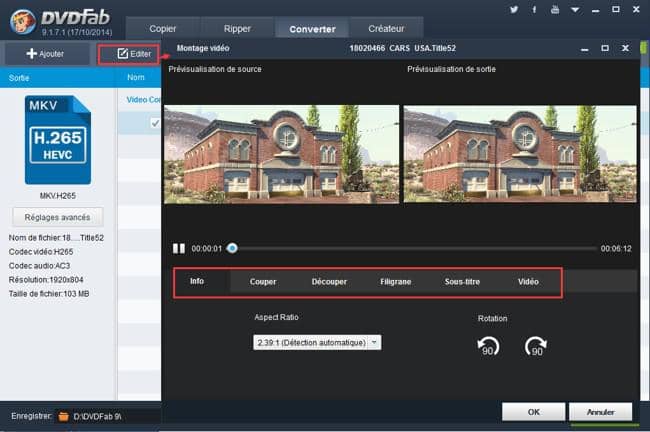Click the Annuler button
The image size is (650, 432).
(601, 412)
